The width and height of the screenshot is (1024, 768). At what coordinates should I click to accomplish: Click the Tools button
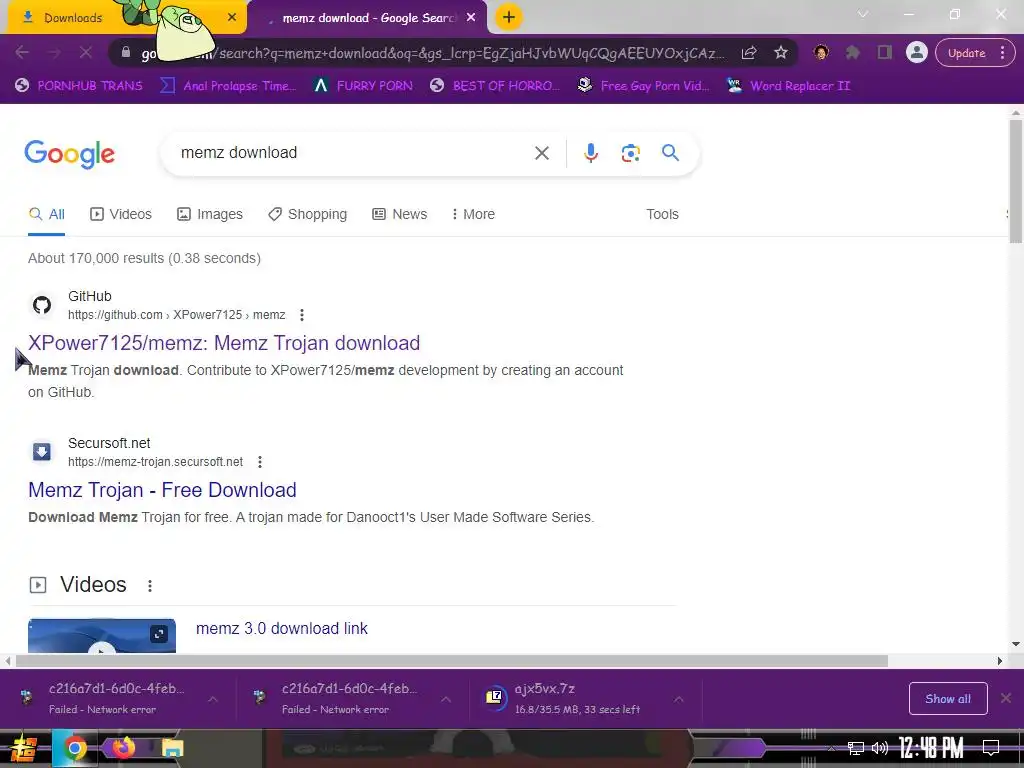click(x=662, y=214)
